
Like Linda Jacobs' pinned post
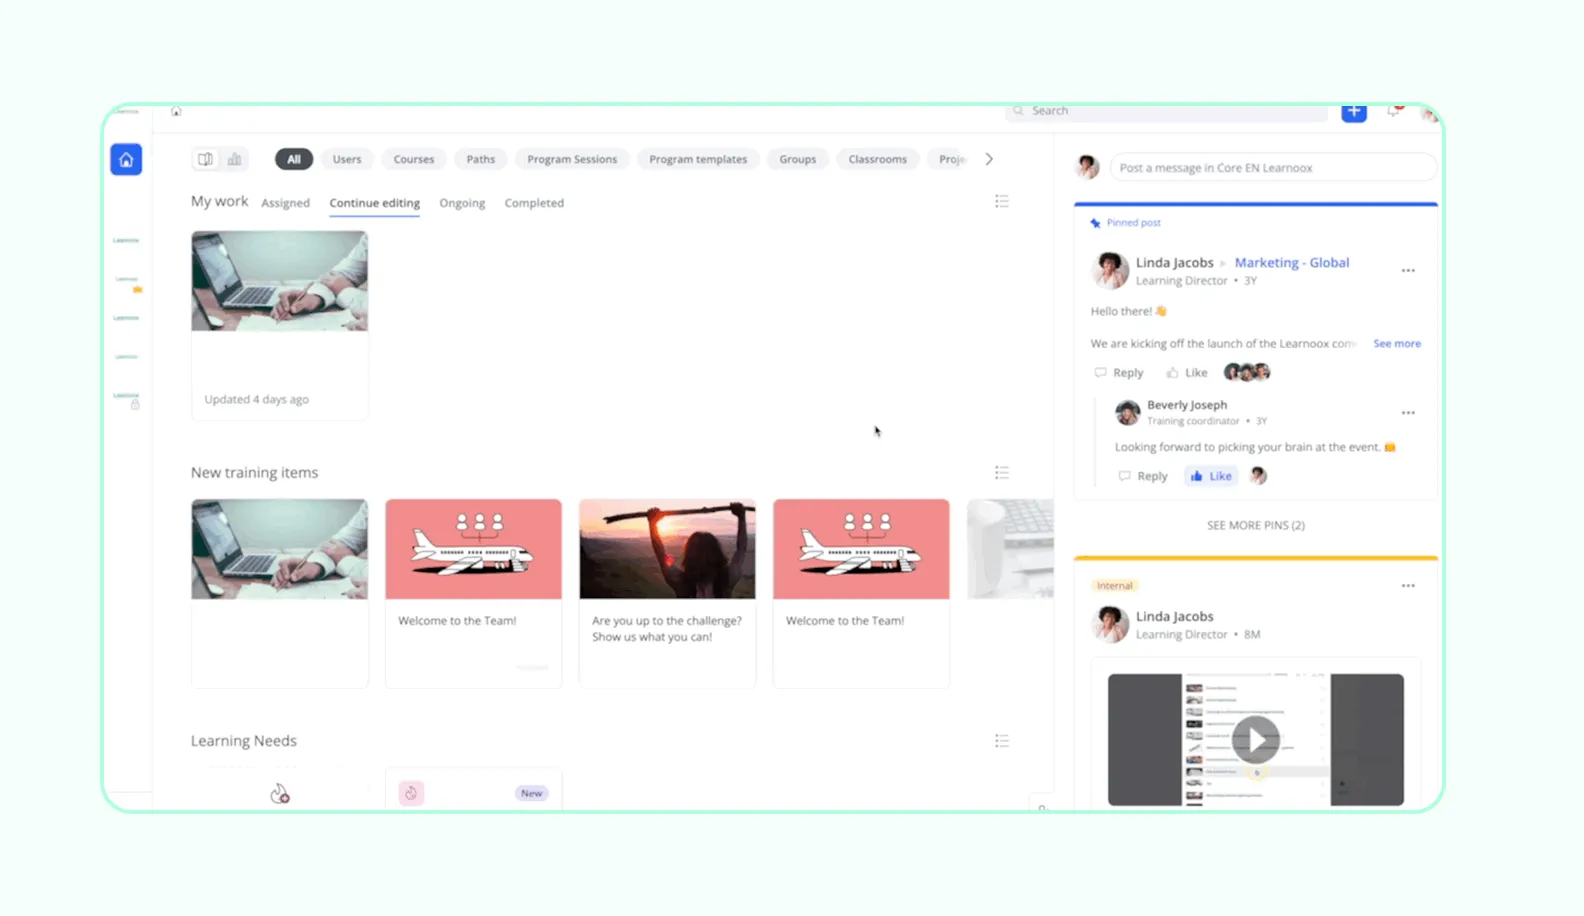pyautogui.click(x=1187, y=373)
